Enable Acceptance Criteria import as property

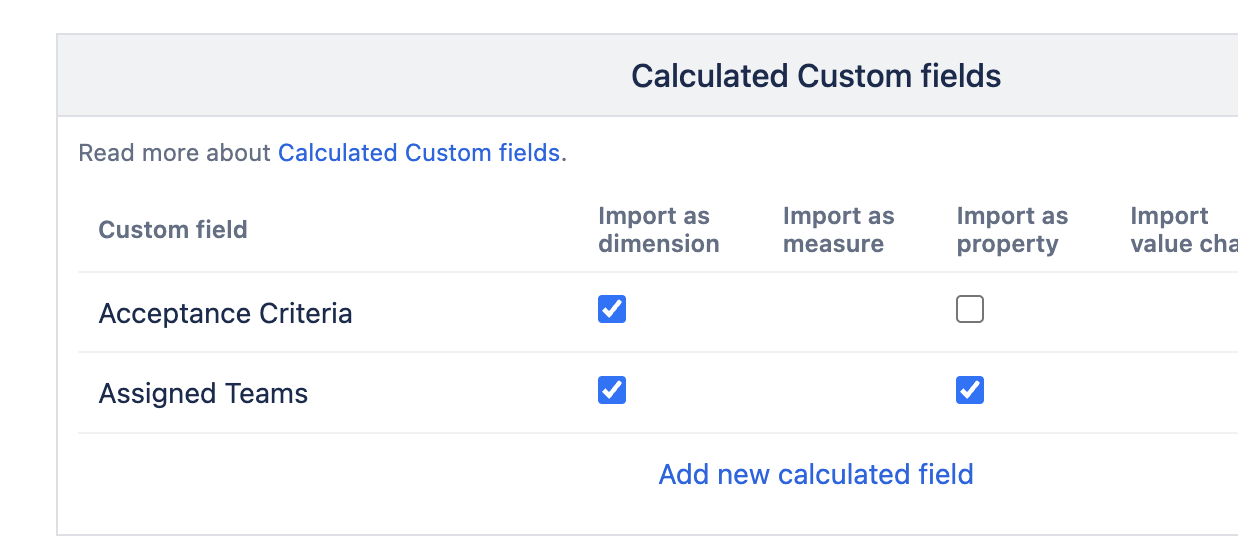(970, 310)
